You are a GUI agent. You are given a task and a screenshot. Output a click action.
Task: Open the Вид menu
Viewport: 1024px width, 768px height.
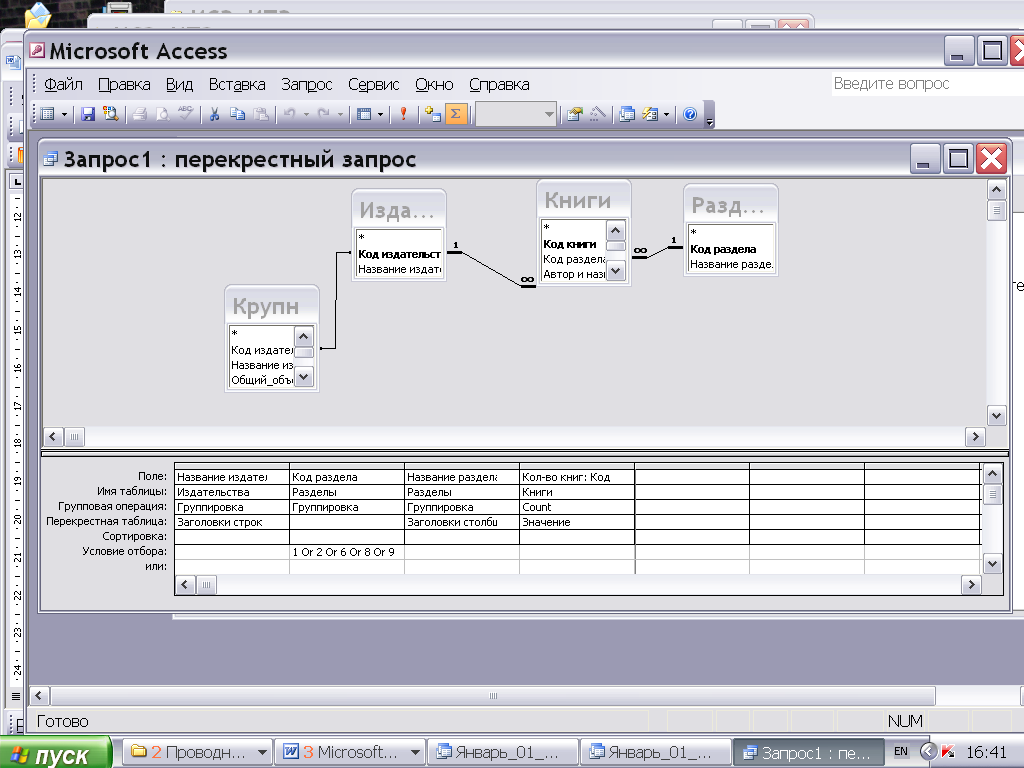179,84
